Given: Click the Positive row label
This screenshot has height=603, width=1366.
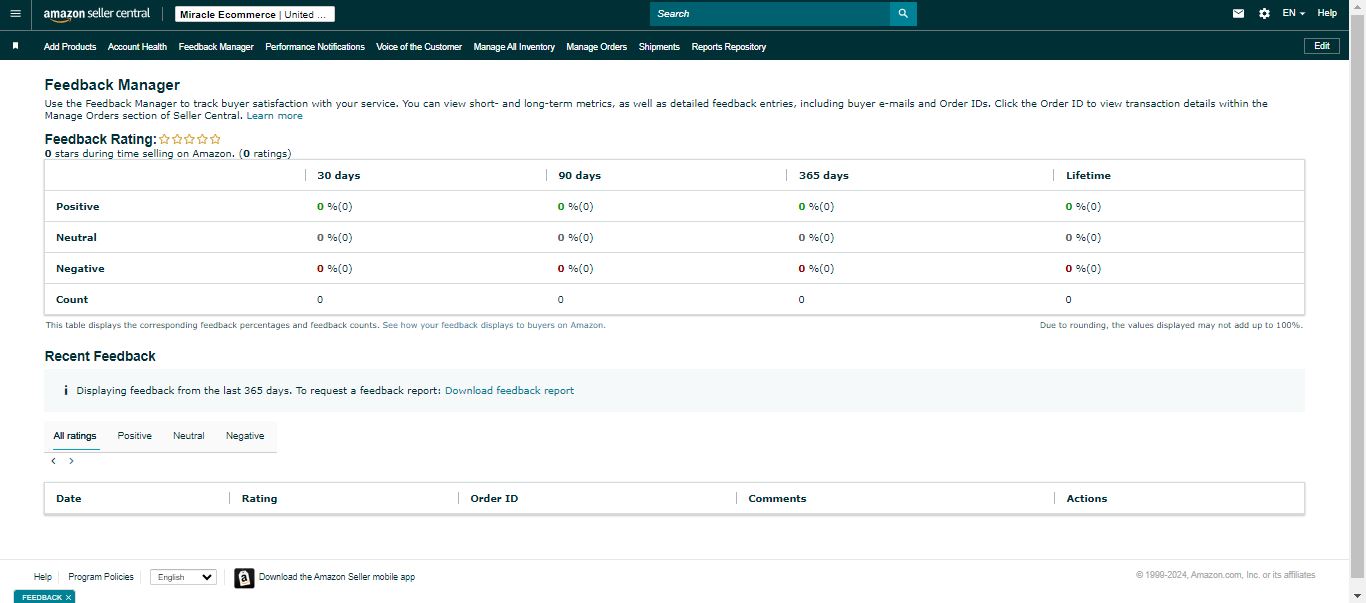Looking at the screenshot, I should click(78, 206).
